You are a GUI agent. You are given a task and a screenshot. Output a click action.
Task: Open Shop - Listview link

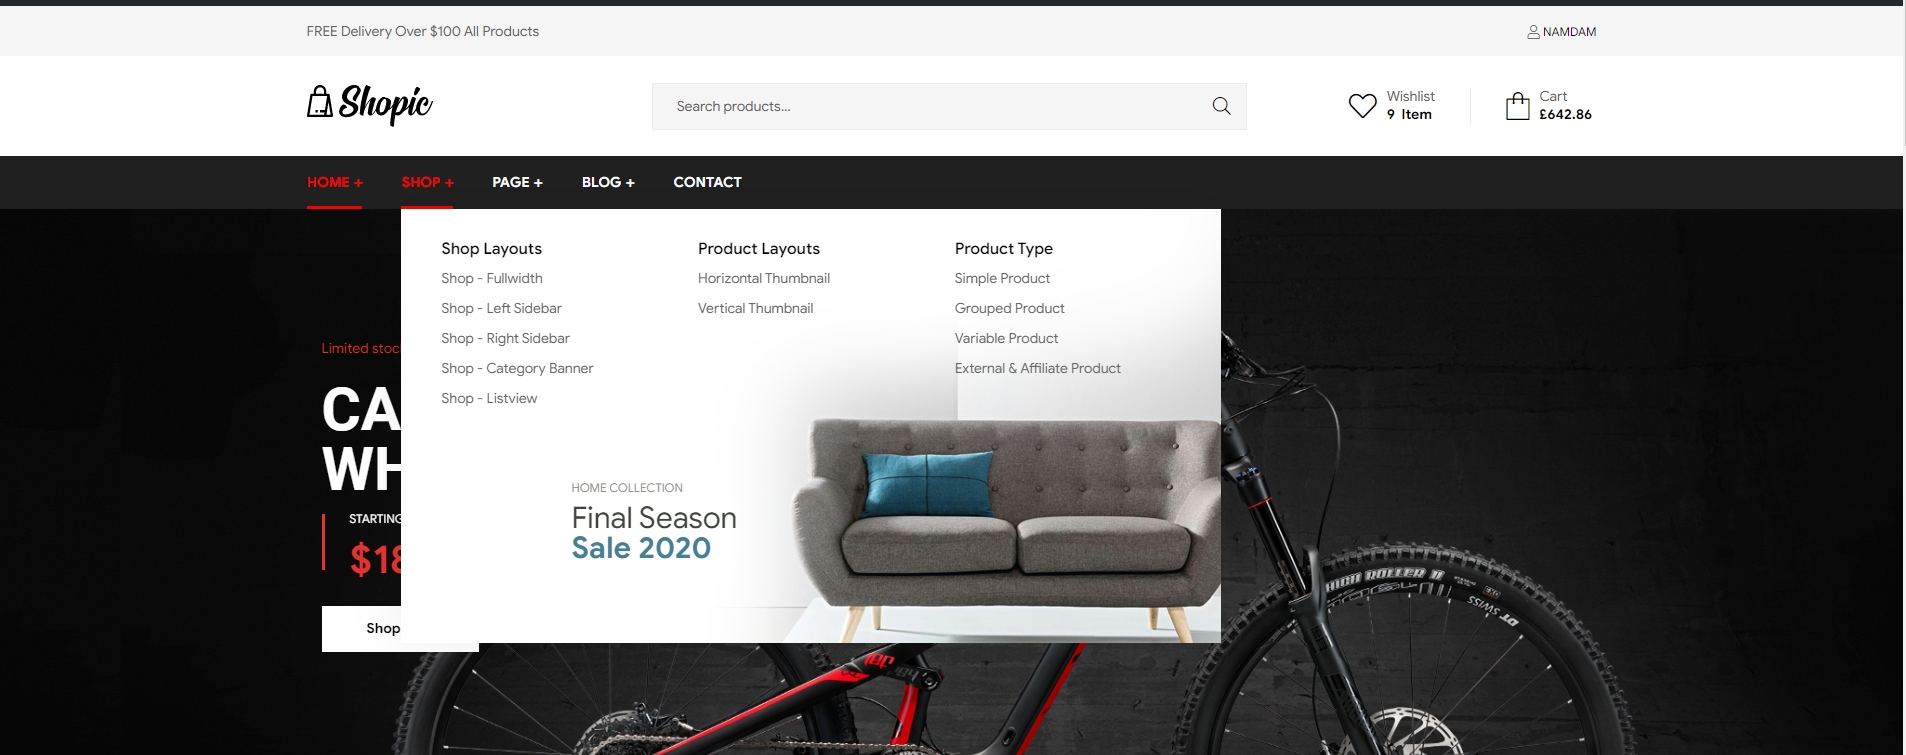tap(489, 398)
